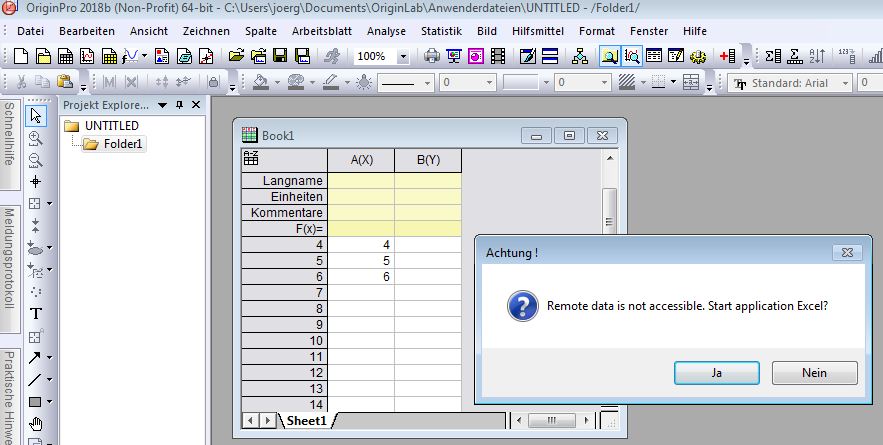Click the Langname cell of column A
Viewport: 883px width, 445px height.
tap(361, 181)
